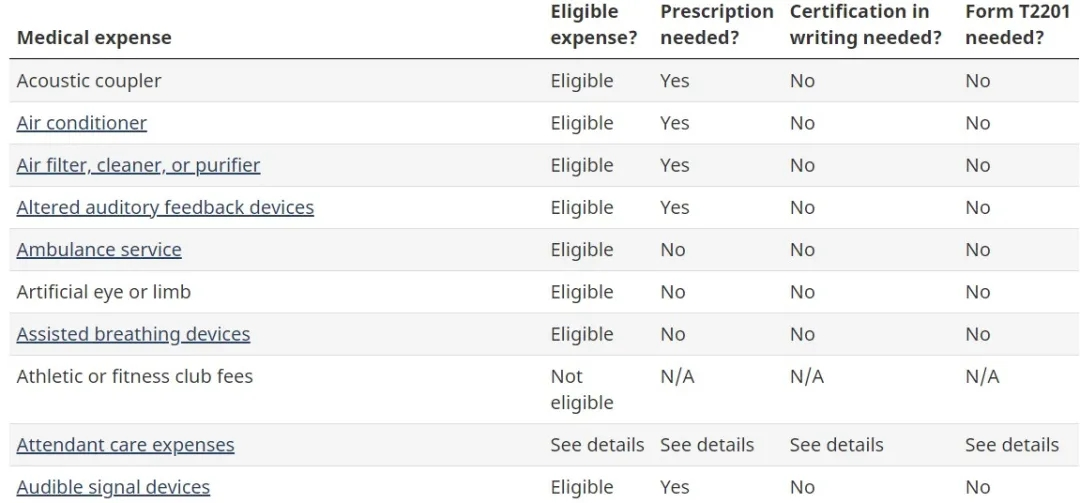
Task: Select the Prescription needed? column header
Action: 716,25
